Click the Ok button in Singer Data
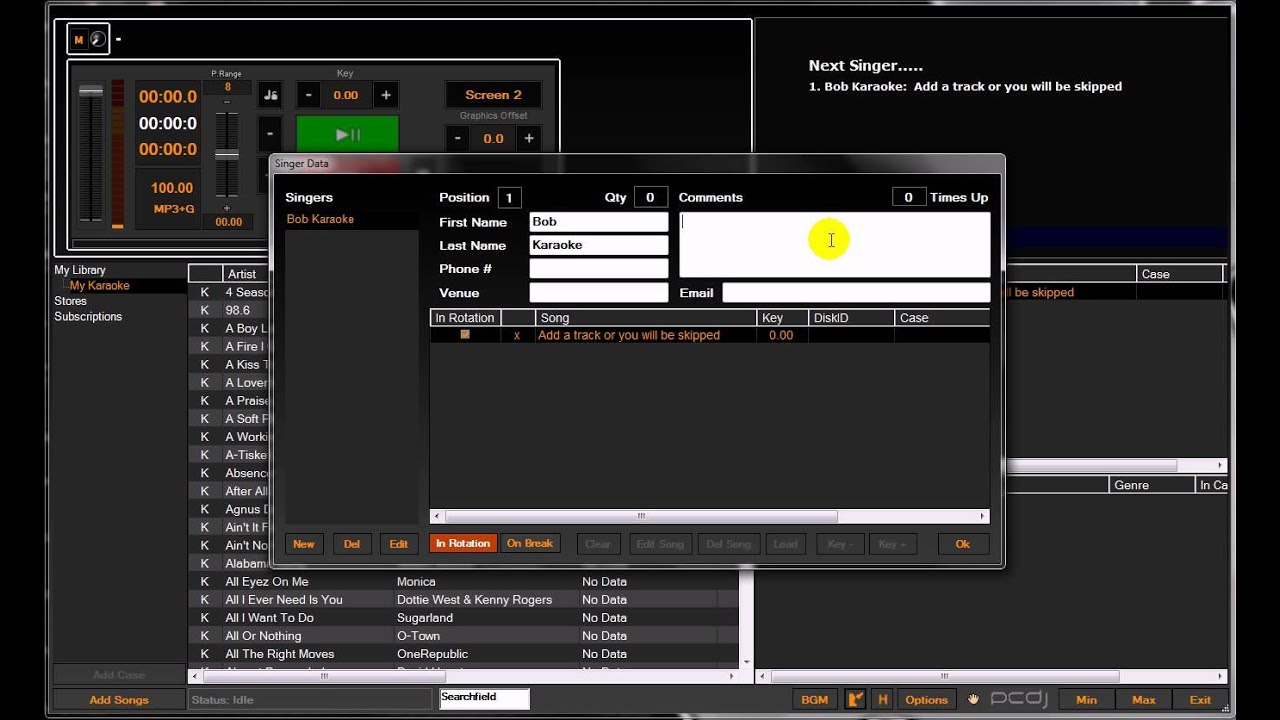1280x720 pixels. 962,544
